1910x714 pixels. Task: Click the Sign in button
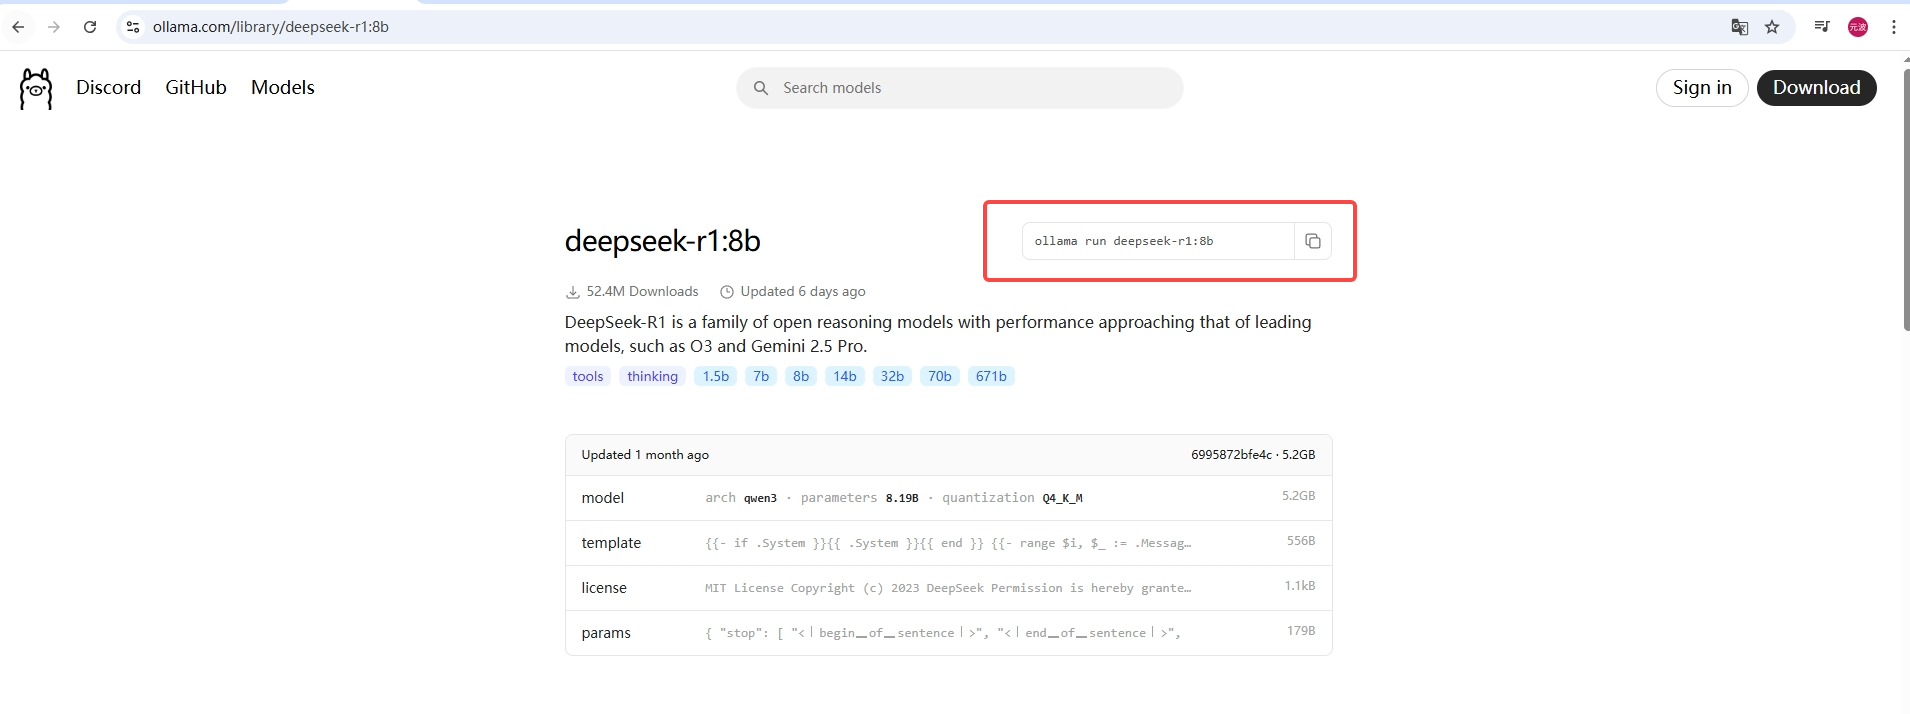coord(1702,88)
